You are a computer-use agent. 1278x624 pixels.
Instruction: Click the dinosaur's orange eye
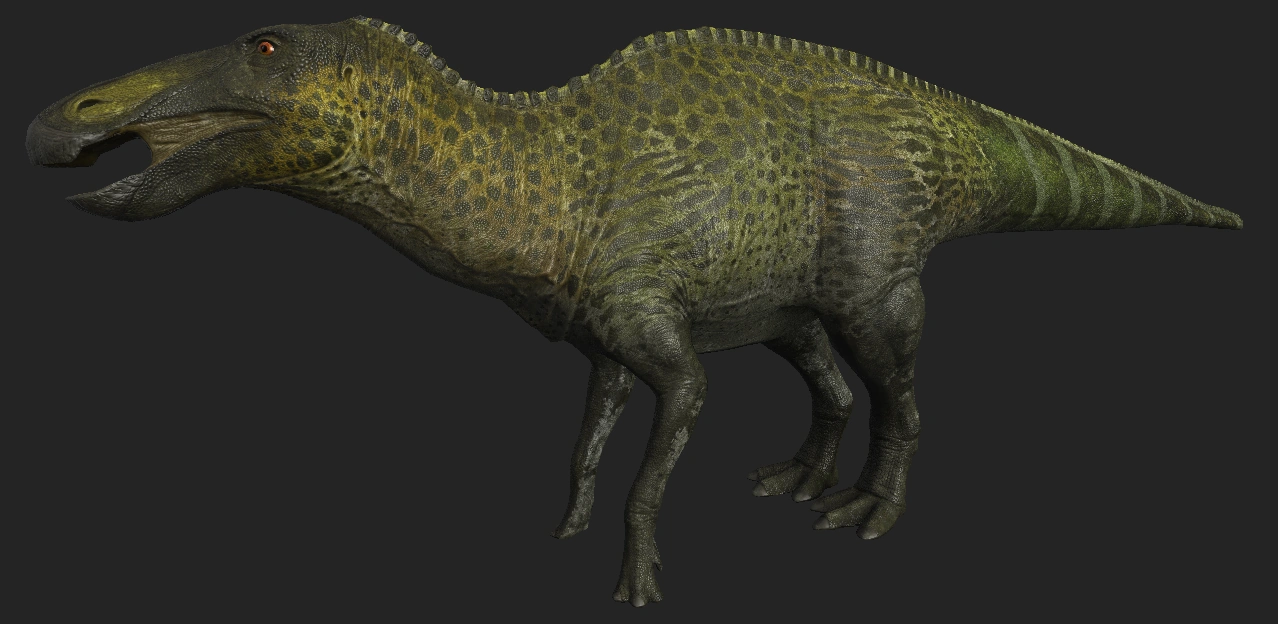[265, 46]
